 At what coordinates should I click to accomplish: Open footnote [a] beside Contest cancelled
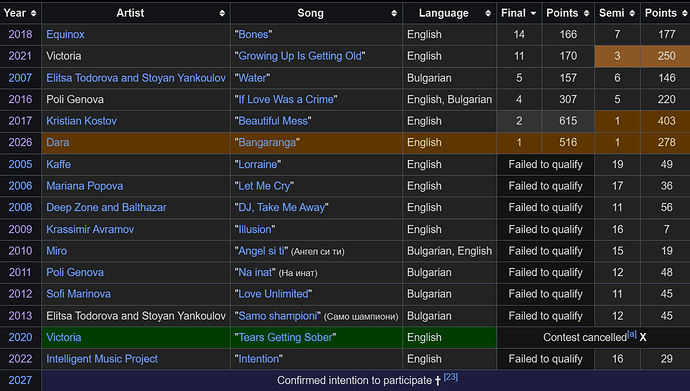click(x=632, y=334)
